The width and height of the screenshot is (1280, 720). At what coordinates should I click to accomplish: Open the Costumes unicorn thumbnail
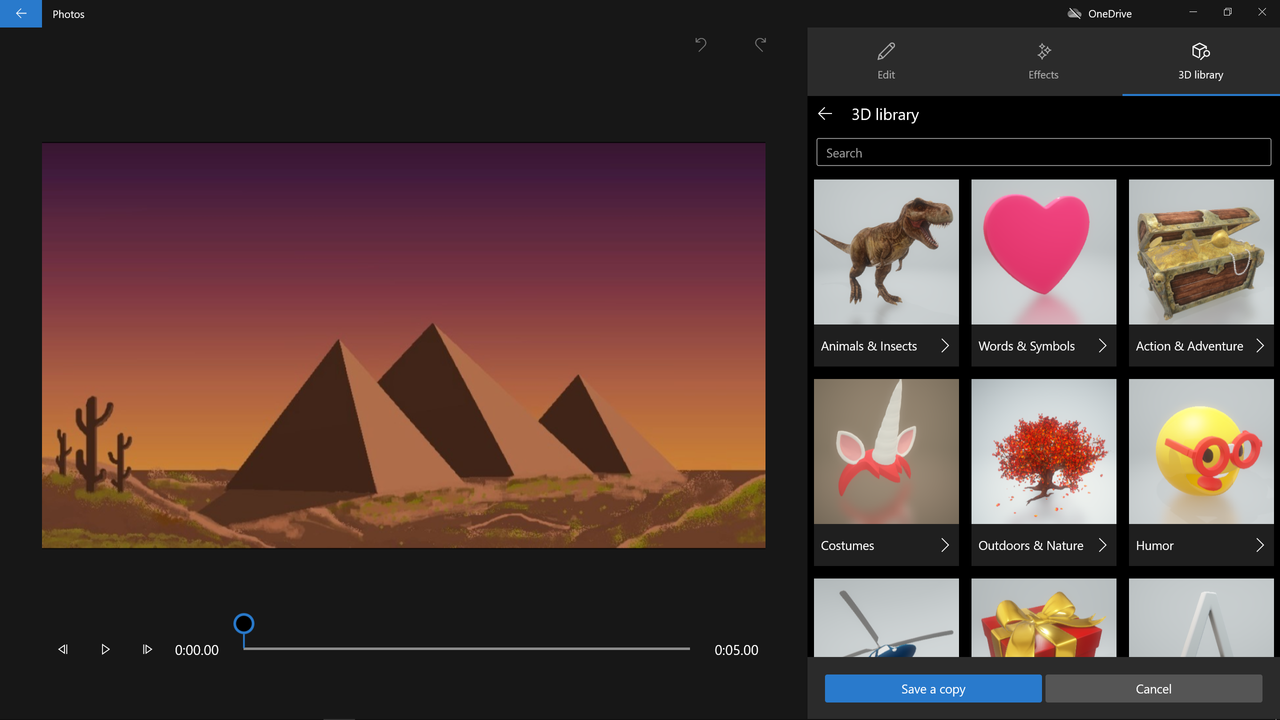(x=886, y=452)
